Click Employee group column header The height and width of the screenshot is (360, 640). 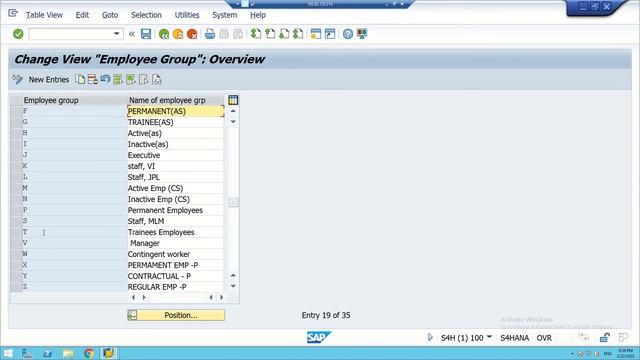coord(74,100)
